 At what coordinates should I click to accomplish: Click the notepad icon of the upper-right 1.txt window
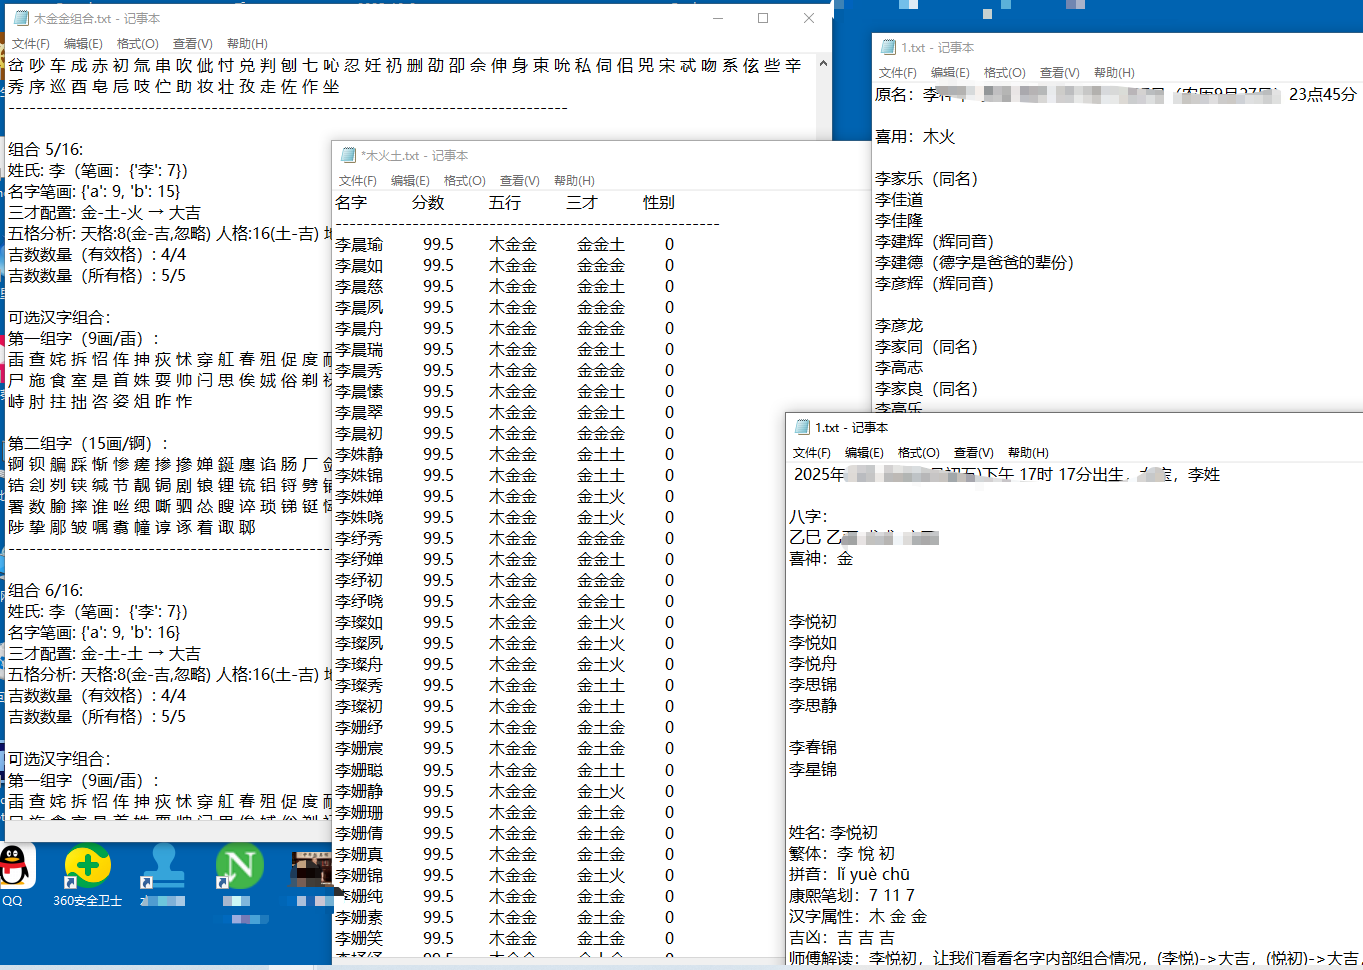click(x=888, y=47)
